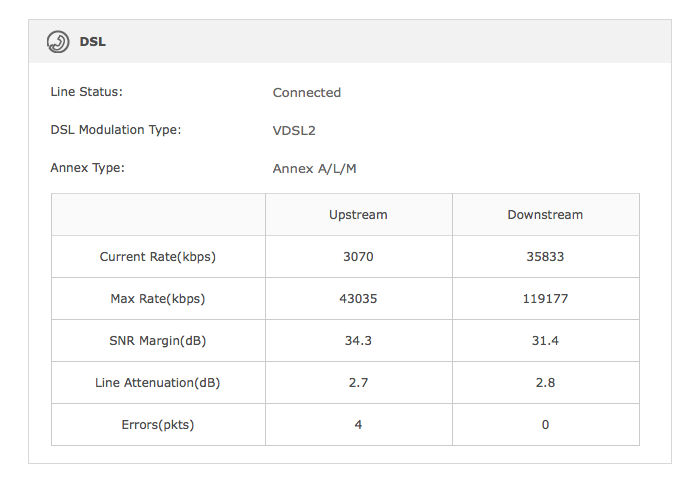Click the DSL section header title

click(x=93, y=42)
